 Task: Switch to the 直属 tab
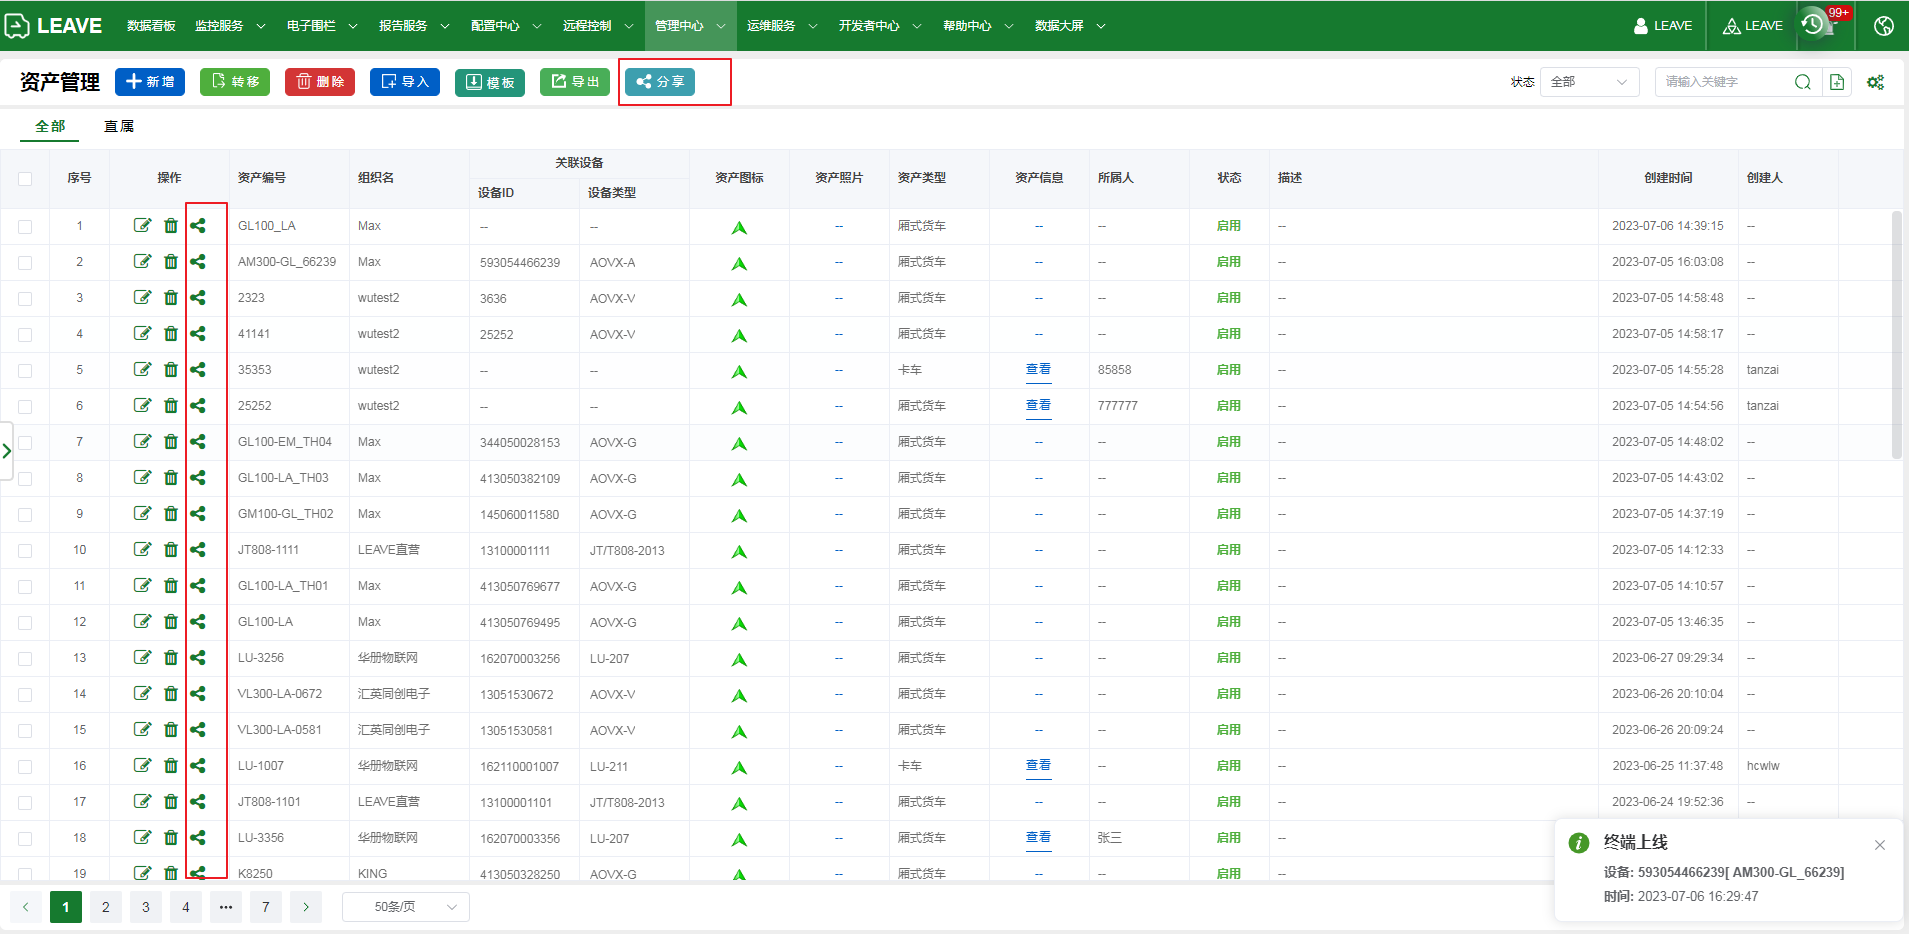tap(119, 126)
